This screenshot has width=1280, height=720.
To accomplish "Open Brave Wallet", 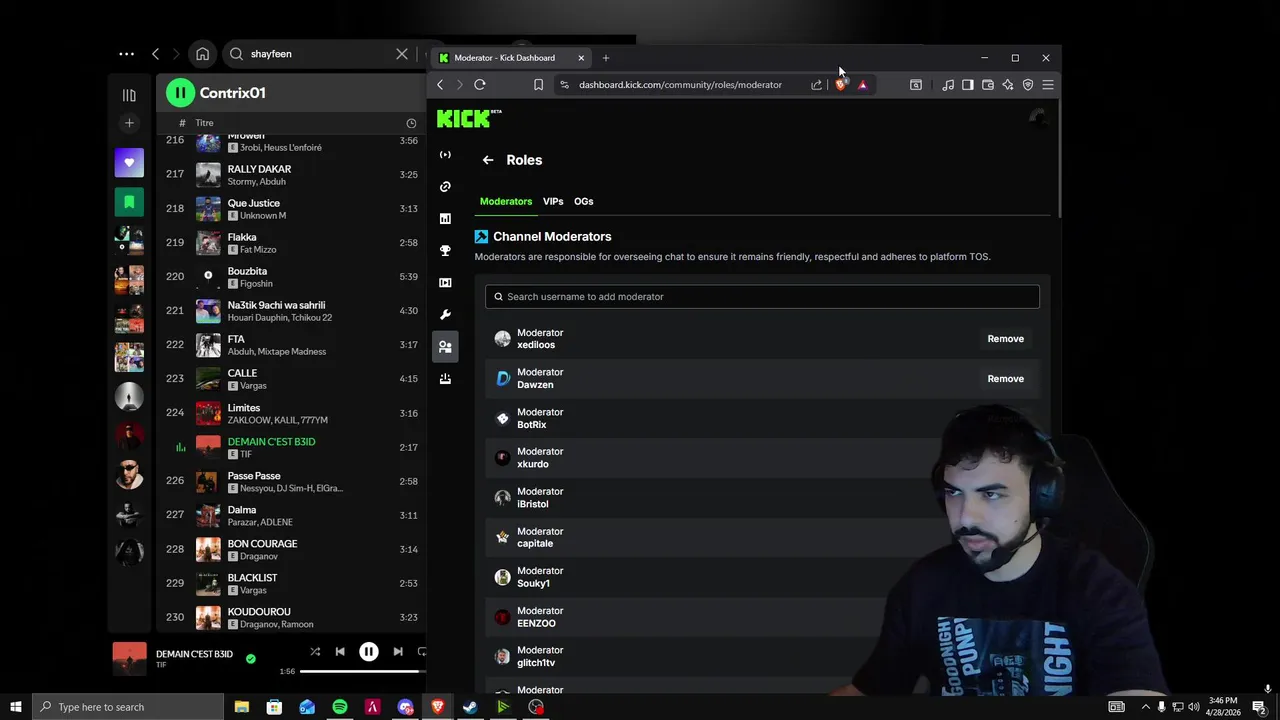I will [988, 85].
